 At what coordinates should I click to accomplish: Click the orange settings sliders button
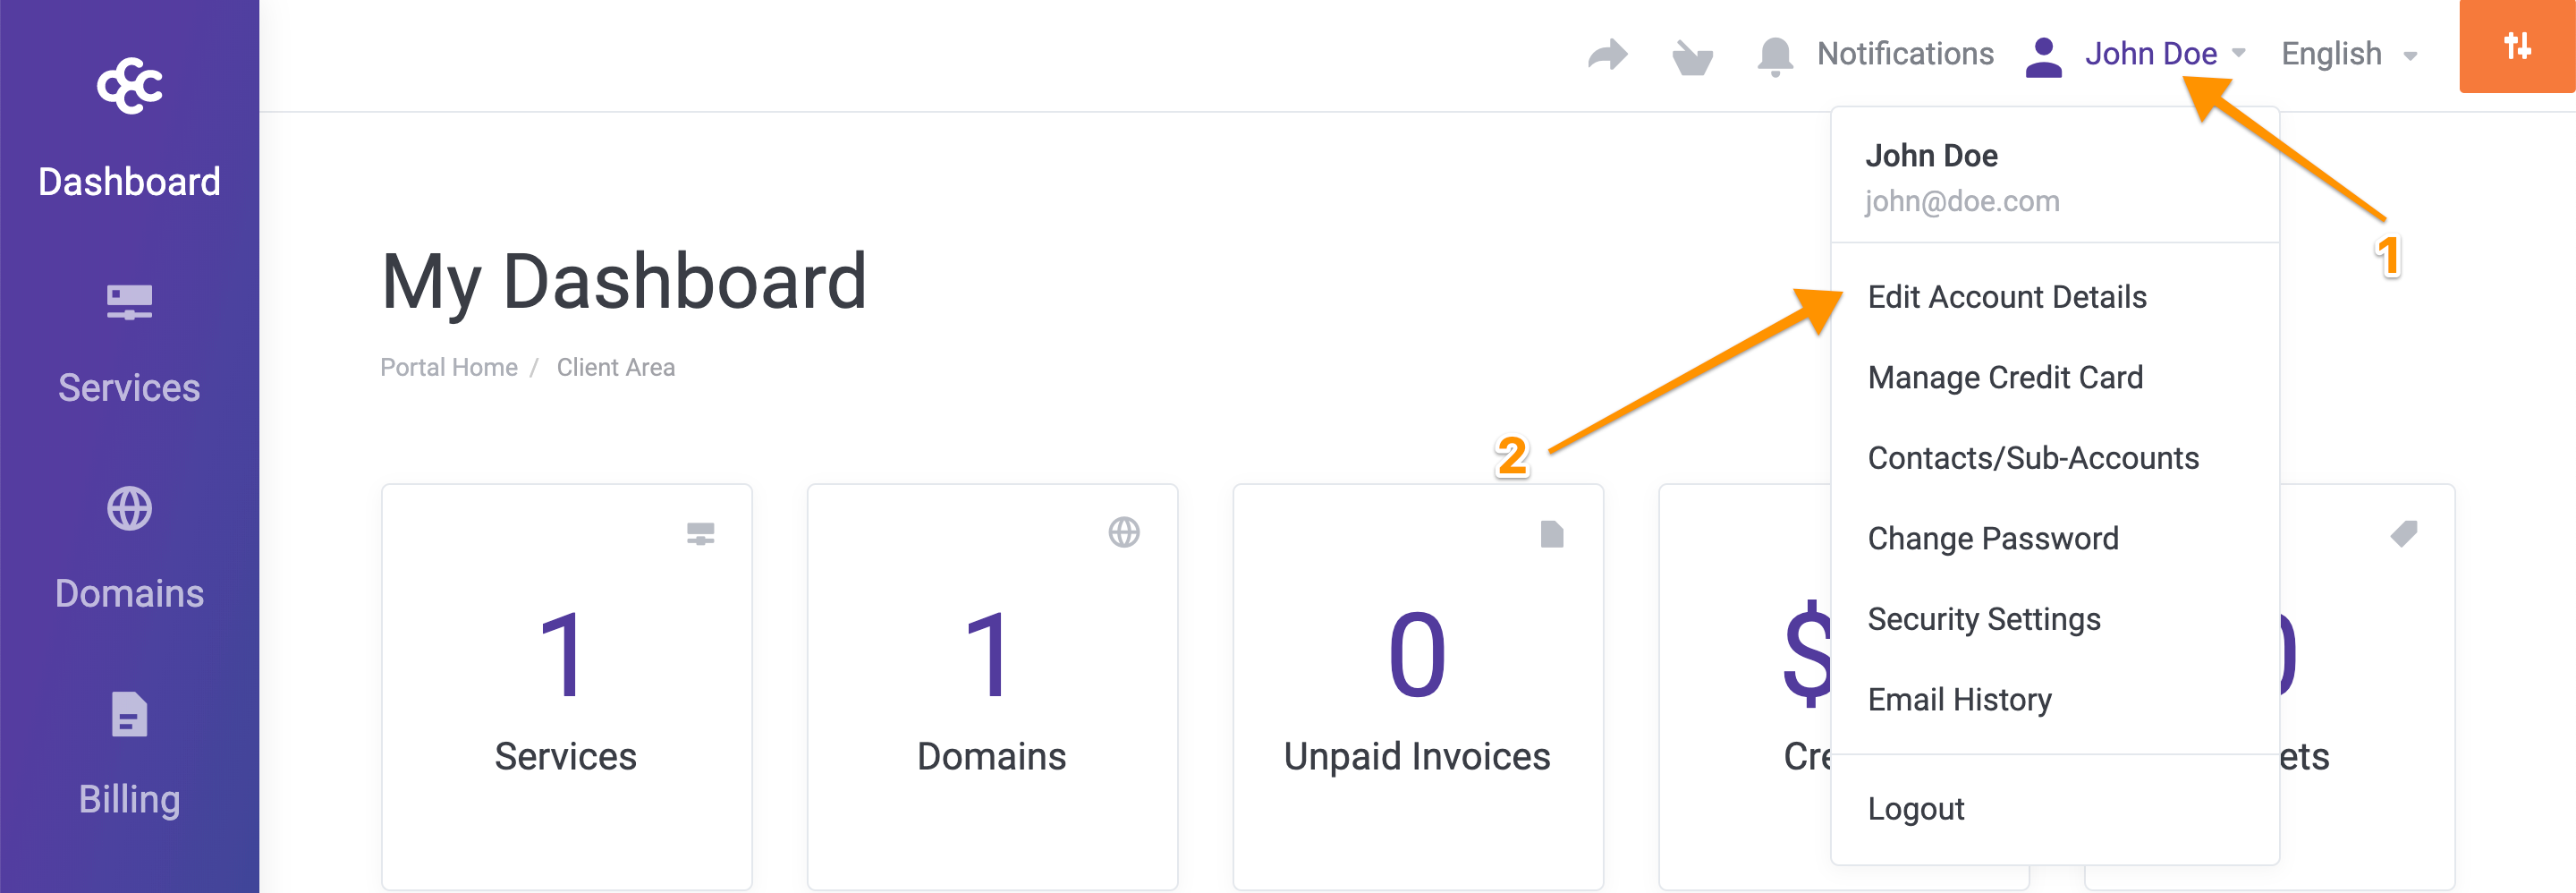2516,46
